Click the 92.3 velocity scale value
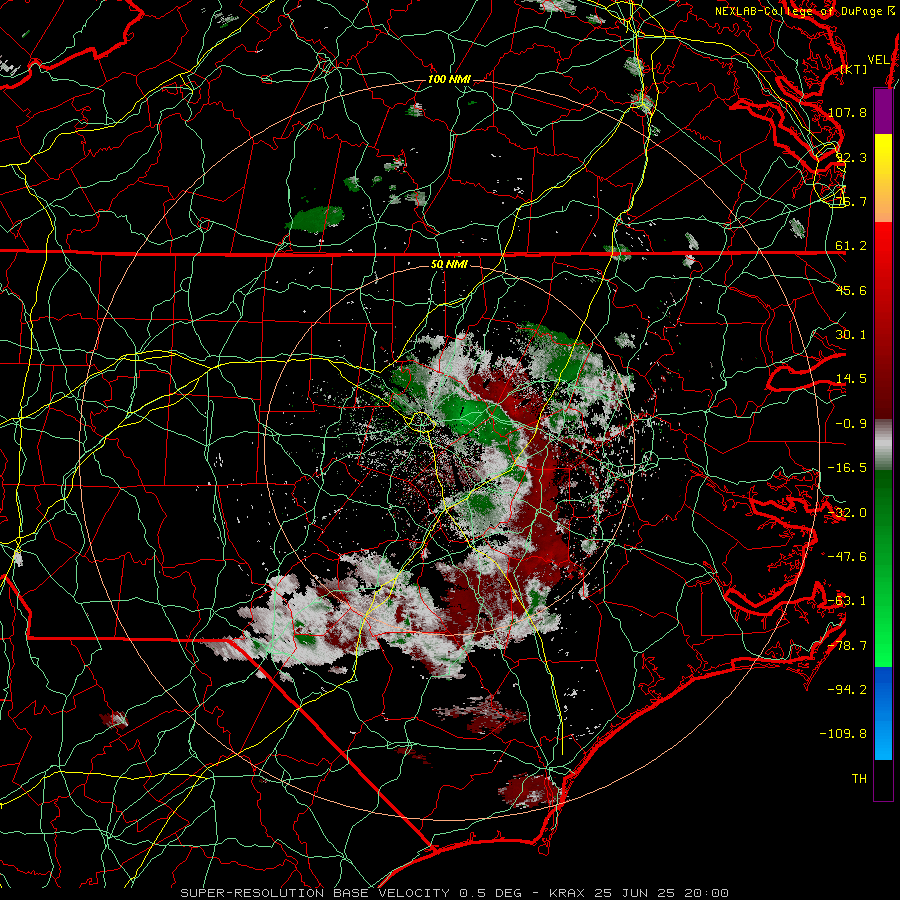900x900 pixels. click(851, 157)
